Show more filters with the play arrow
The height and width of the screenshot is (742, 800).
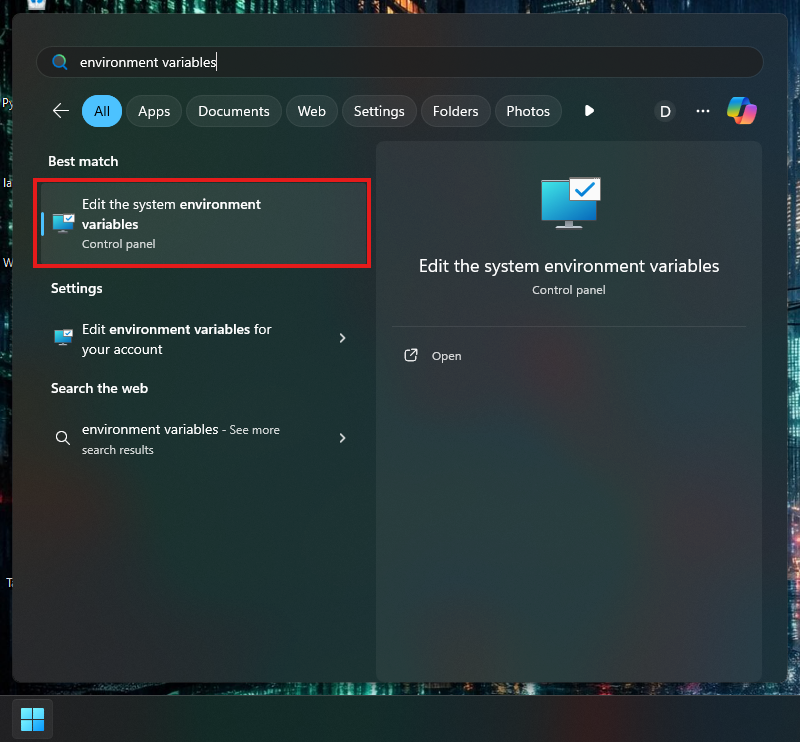(x=589, y=111)
